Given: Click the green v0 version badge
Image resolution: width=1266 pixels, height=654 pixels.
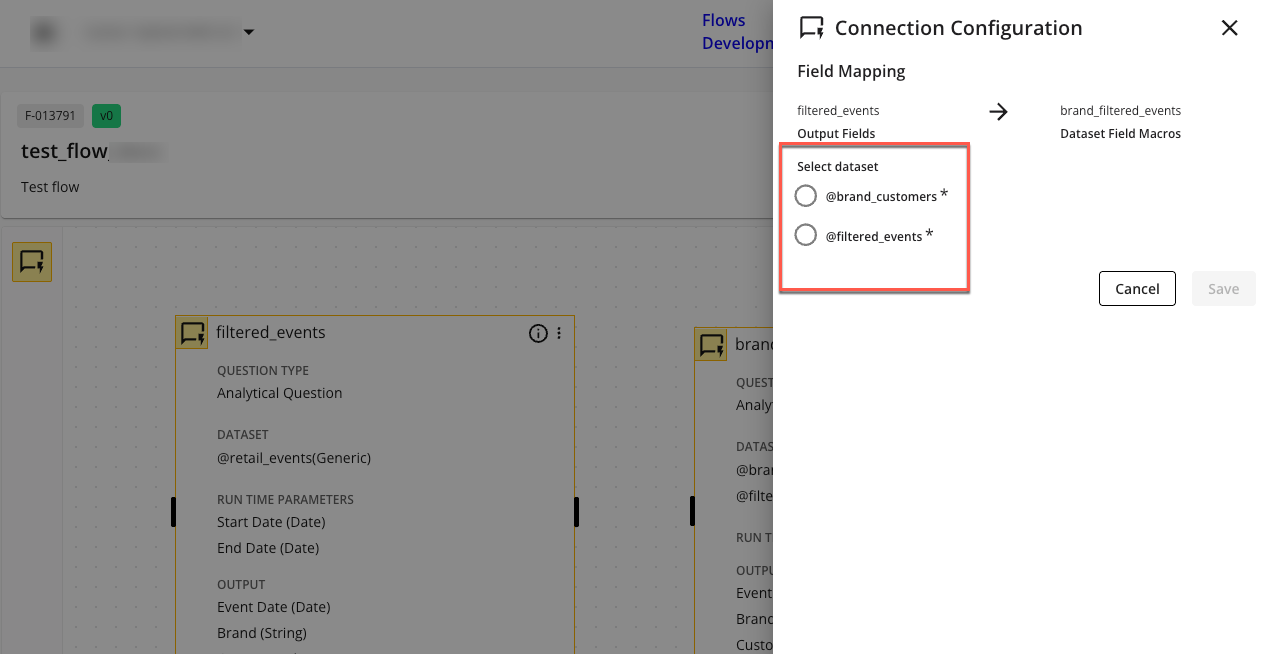Looking at the screenshot, I should tap(106, 115).
